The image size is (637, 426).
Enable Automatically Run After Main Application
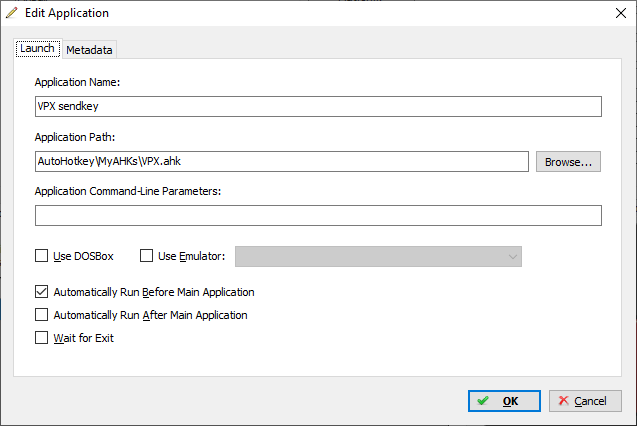click(41, 315)
